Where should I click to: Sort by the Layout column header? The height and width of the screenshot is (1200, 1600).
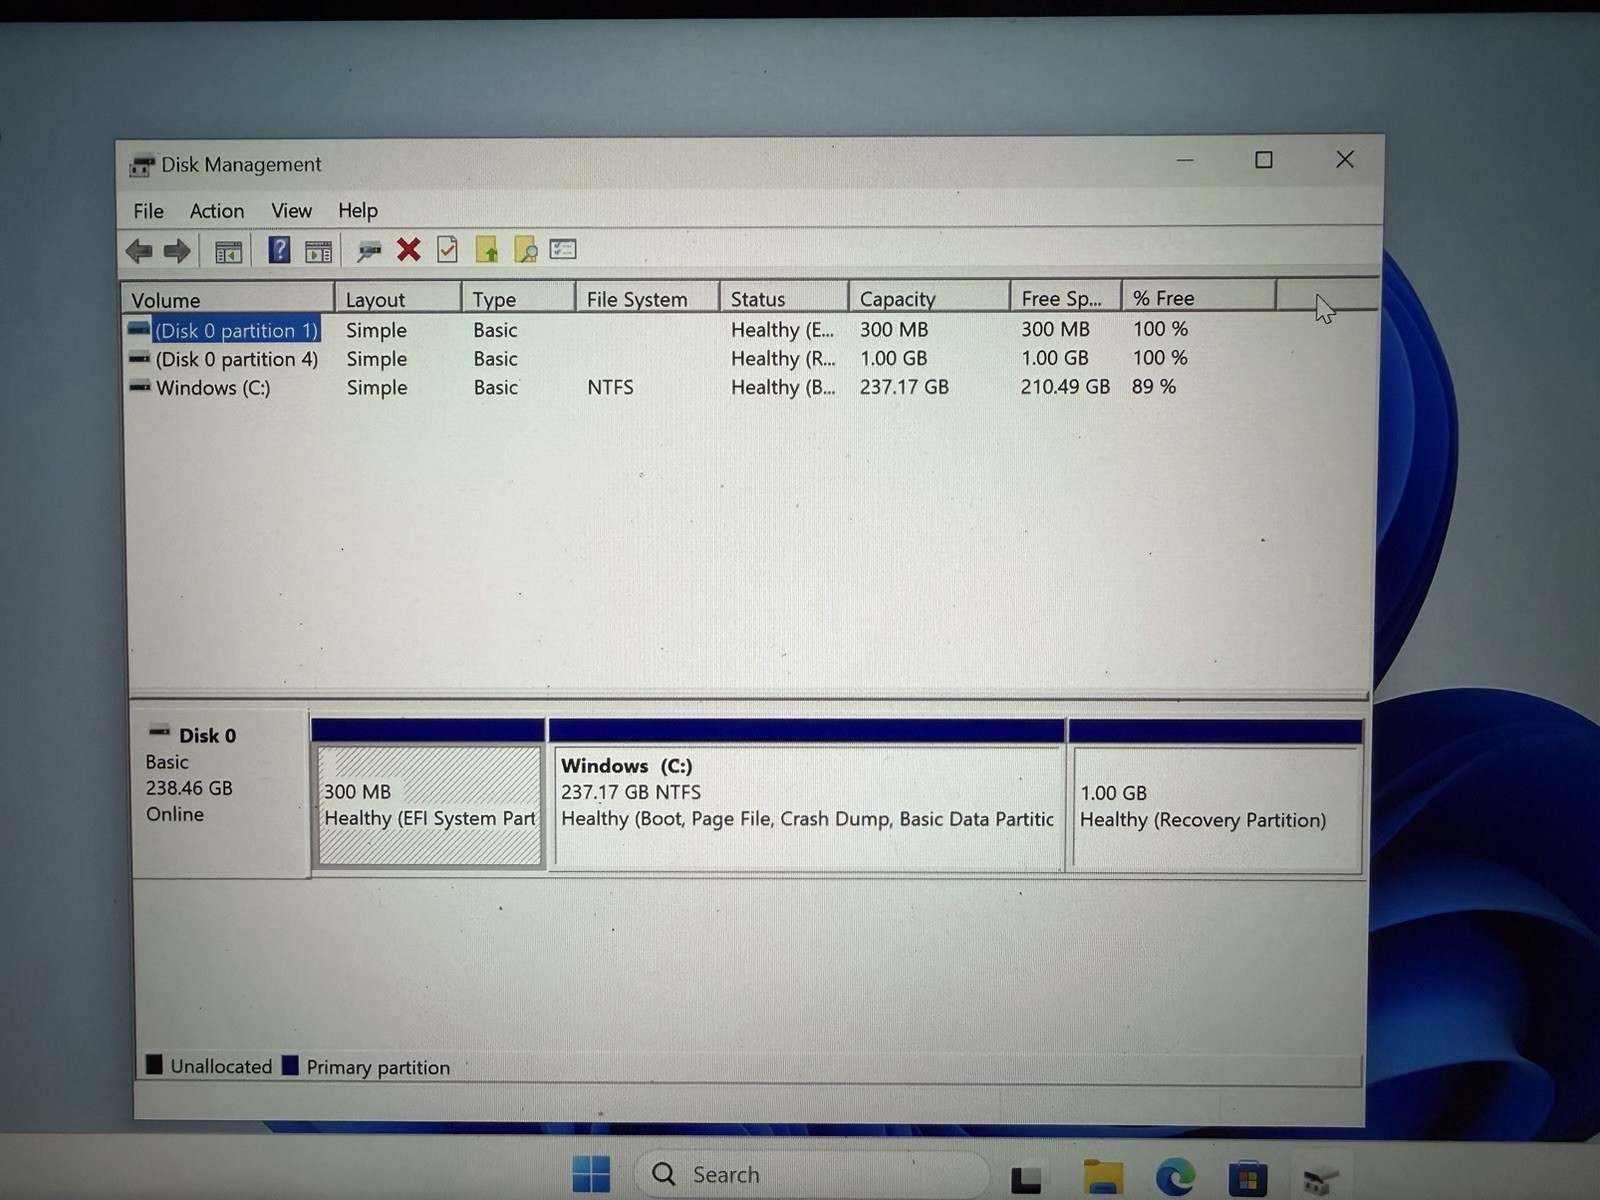[x=398, y=298]
